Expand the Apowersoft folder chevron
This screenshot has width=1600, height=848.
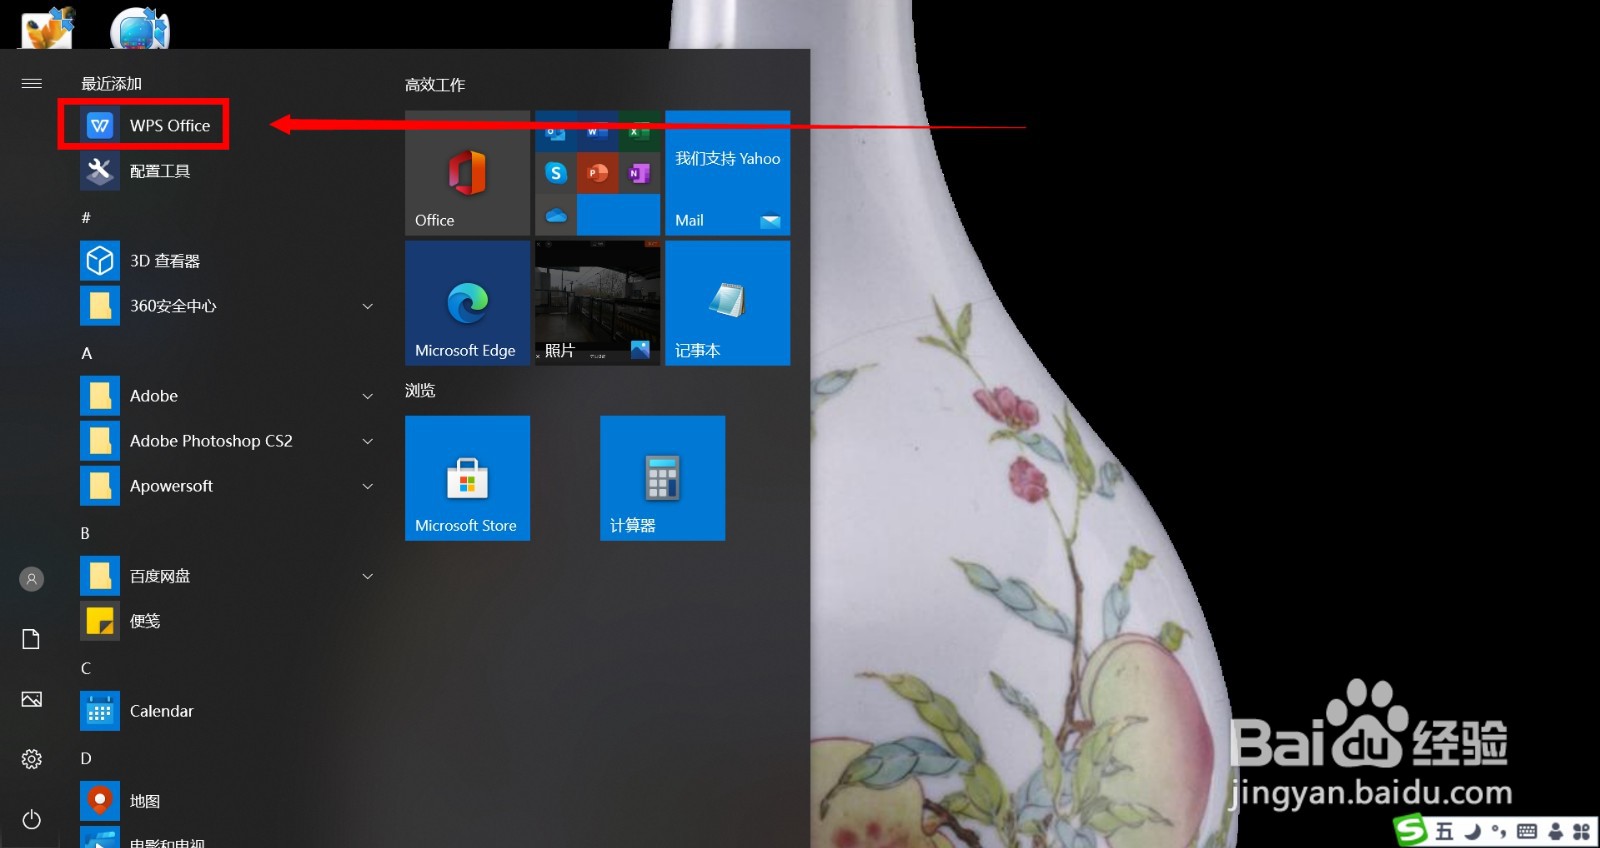(367, 486)
